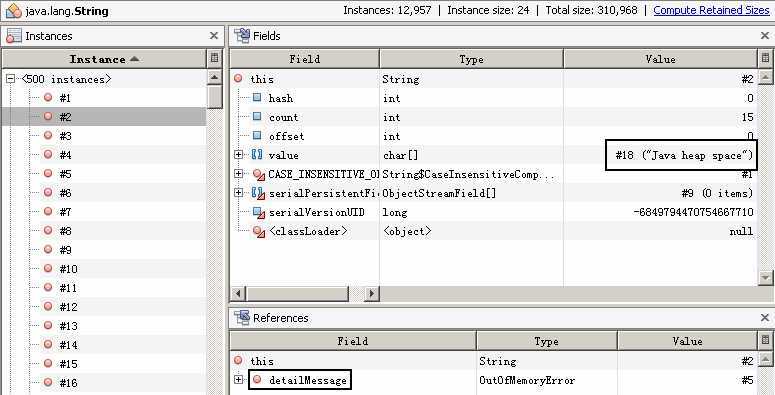This screenshot has height=395, width=775.
Task: Sort References table by Value column
Action: coord(687,341)
